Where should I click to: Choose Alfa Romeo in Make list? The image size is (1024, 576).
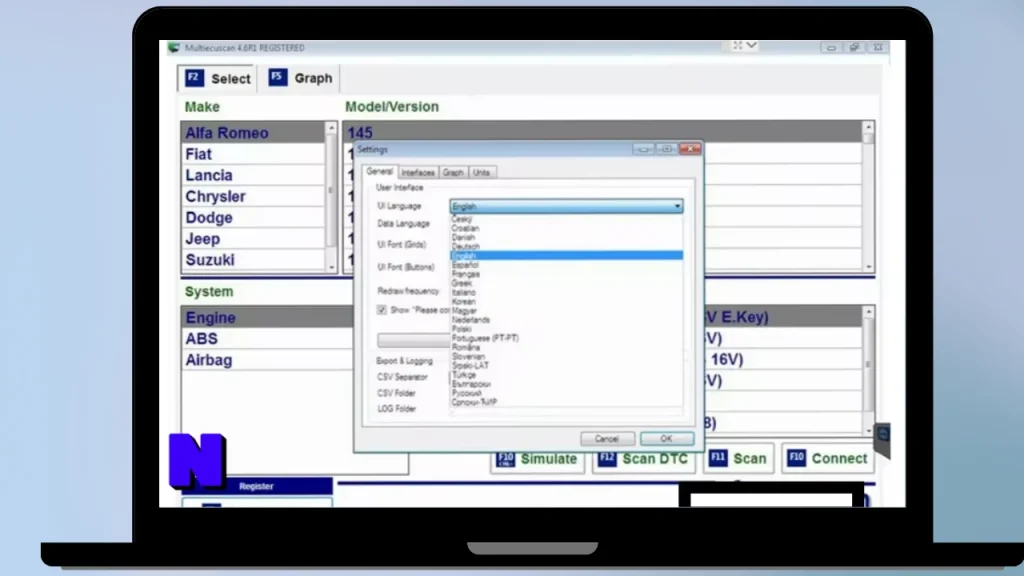click(x=253, y=133)
